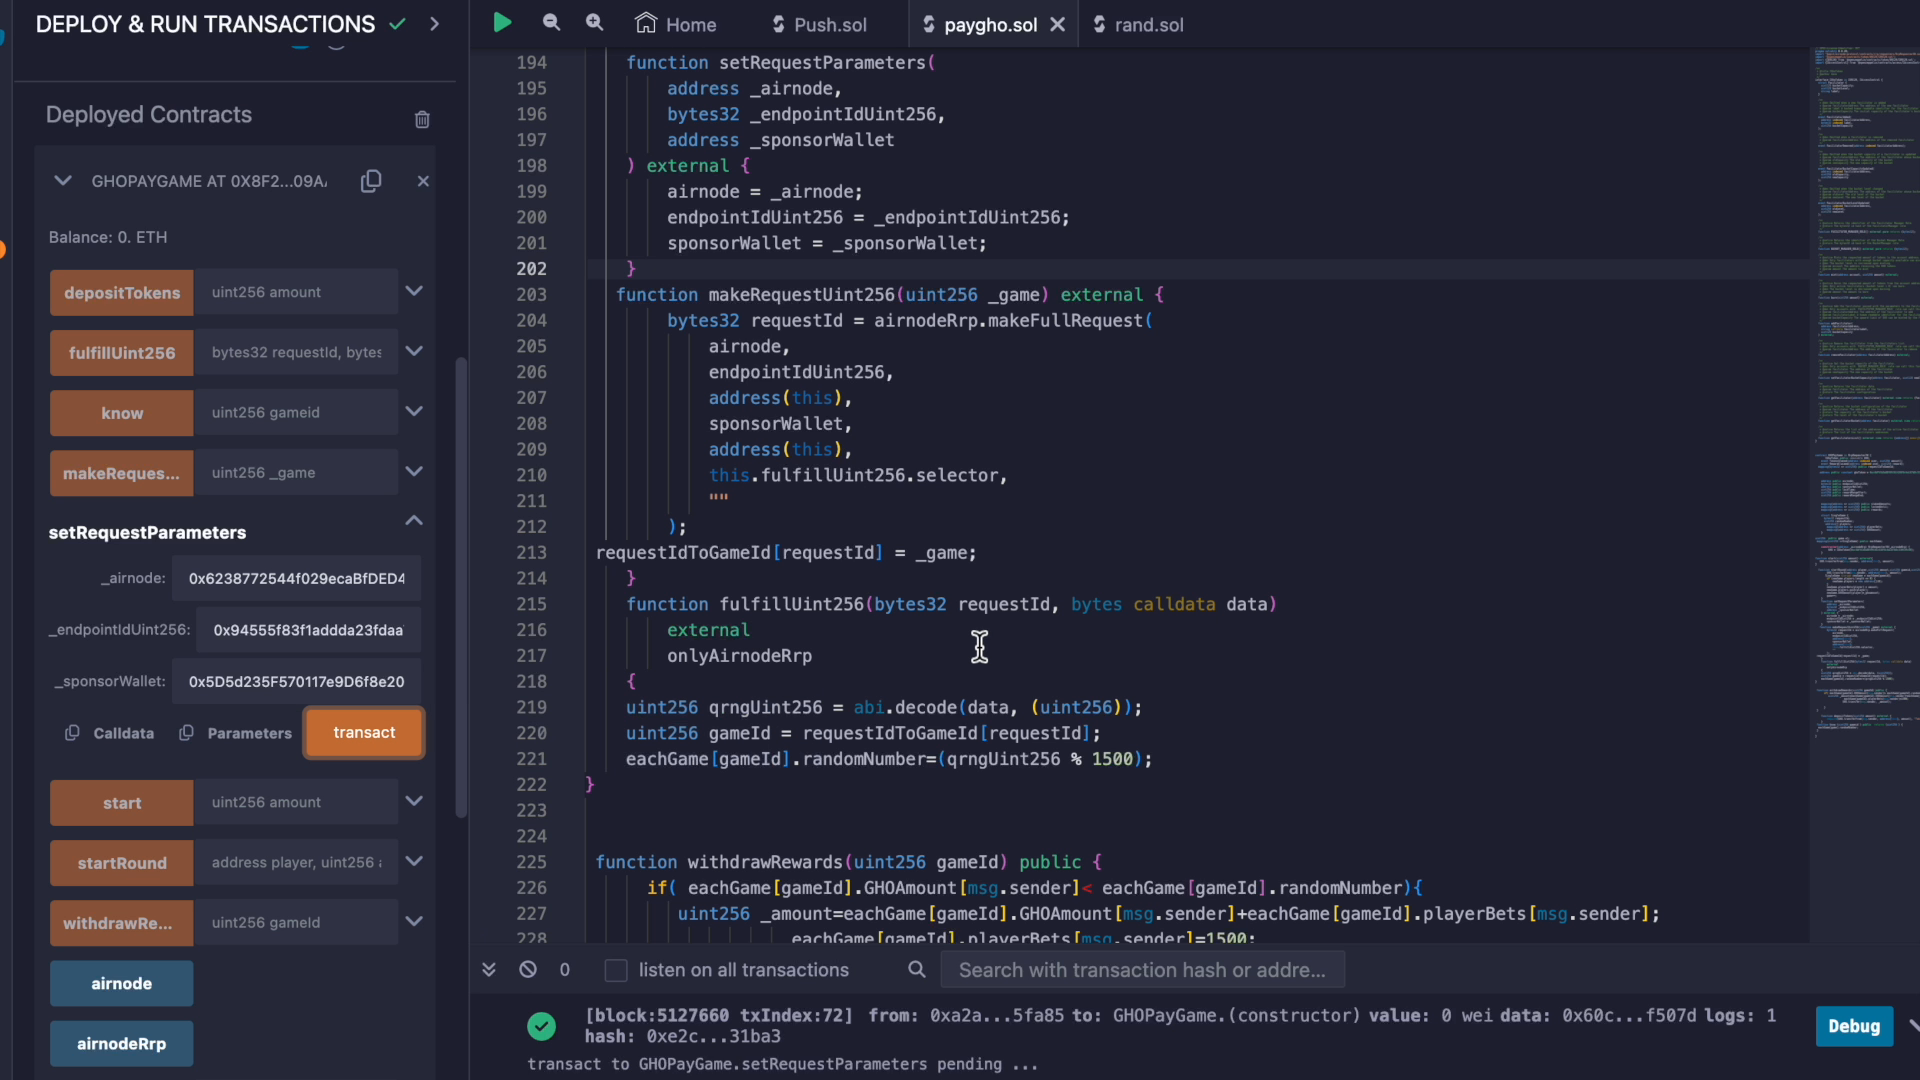Viewport: 1920px width, 1080px height.
Task: Debug the constructor transaction
Action: tap(1854, 1026)
